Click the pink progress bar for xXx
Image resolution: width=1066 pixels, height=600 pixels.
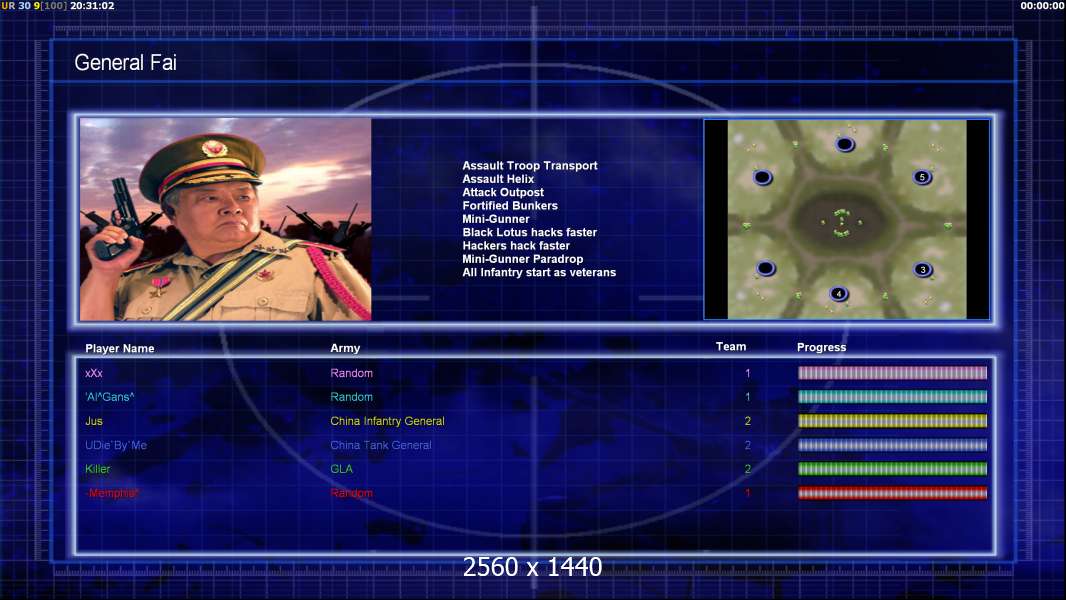892,373
